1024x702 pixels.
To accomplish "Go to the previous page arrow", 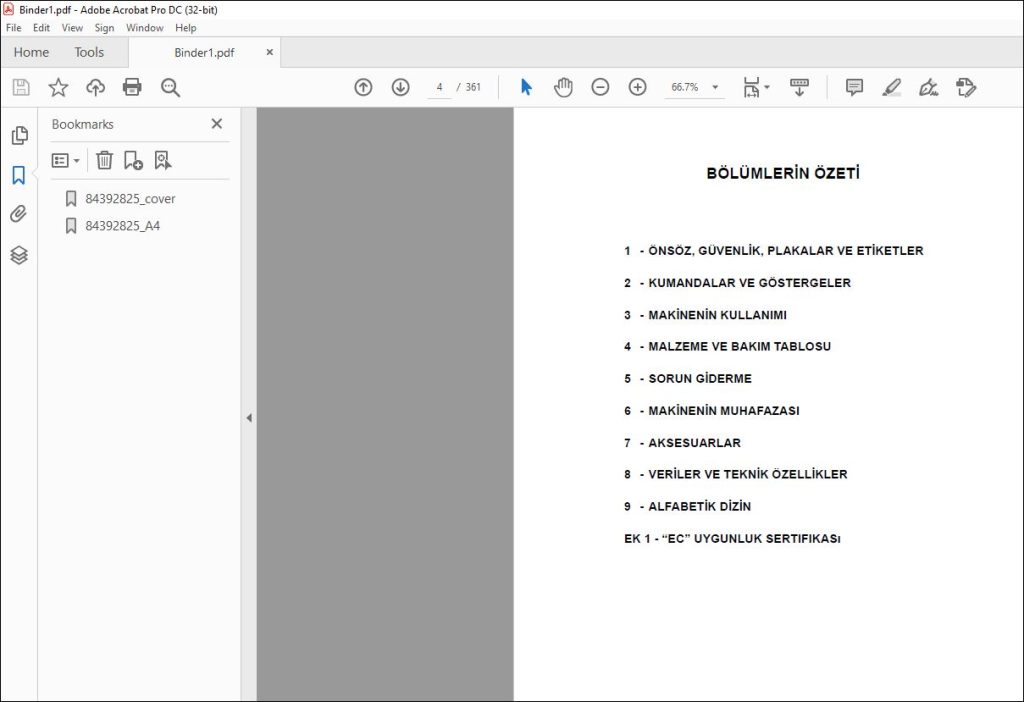I will (x=363, y=87).
